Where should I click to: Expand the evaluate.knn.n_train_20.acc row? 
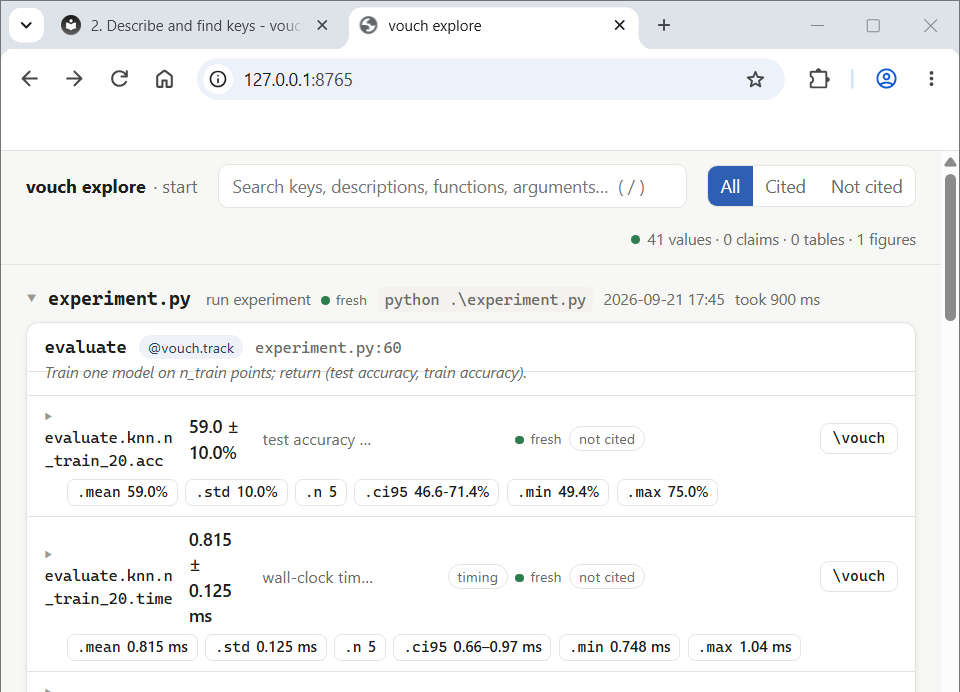(48, 416)
